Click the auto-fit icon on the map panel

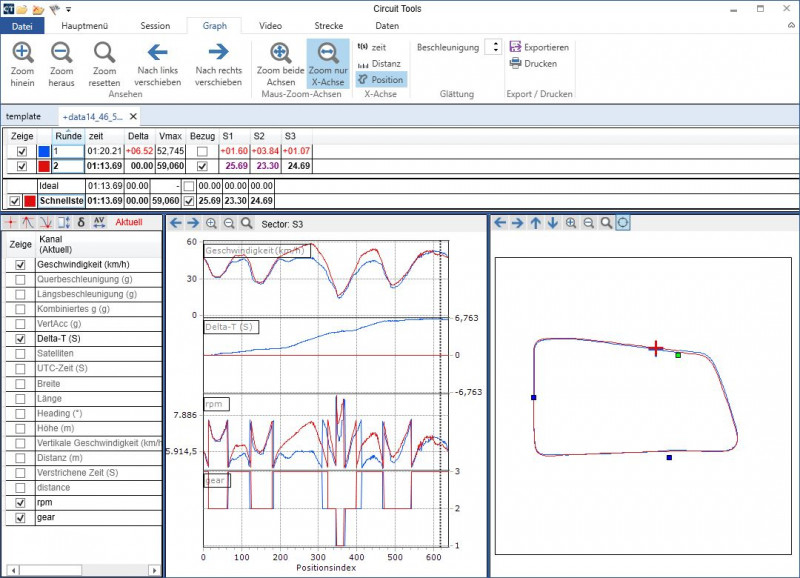point(623,224)
